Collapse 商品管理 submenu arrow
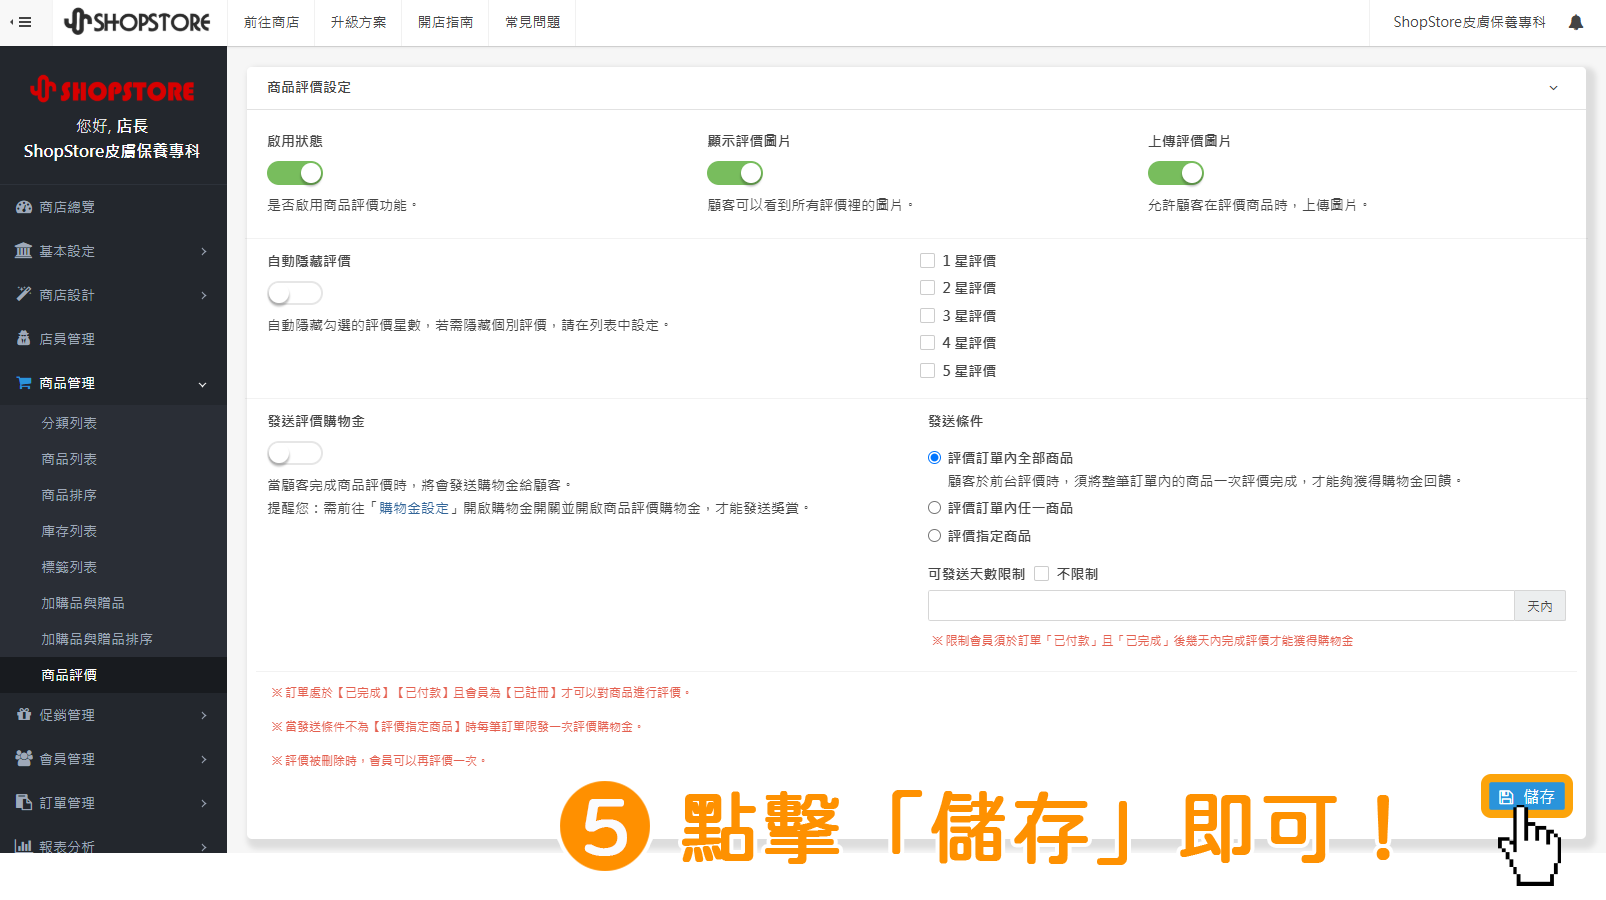Image resolution: width=1606 pixels, height=900 pixels. tap(203, 384)
